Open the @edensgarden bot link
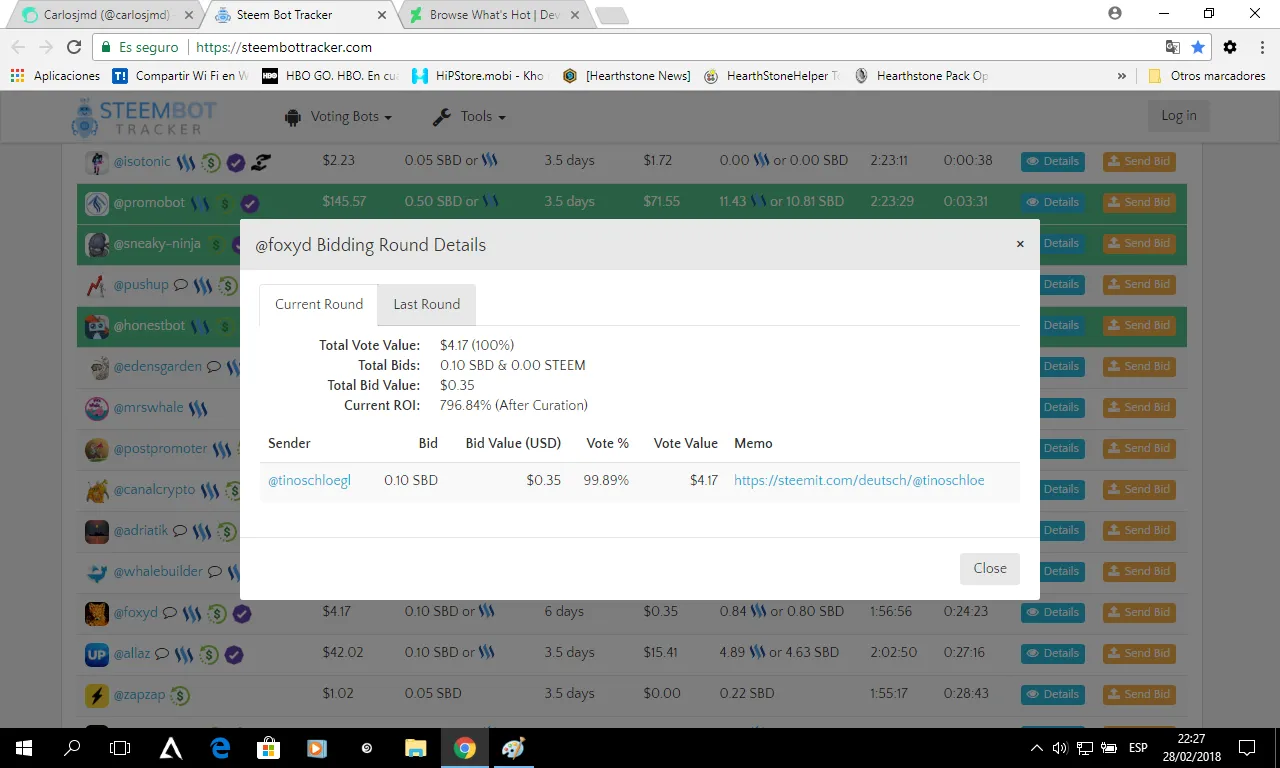The image size is (1280, 768). [157, 366]
